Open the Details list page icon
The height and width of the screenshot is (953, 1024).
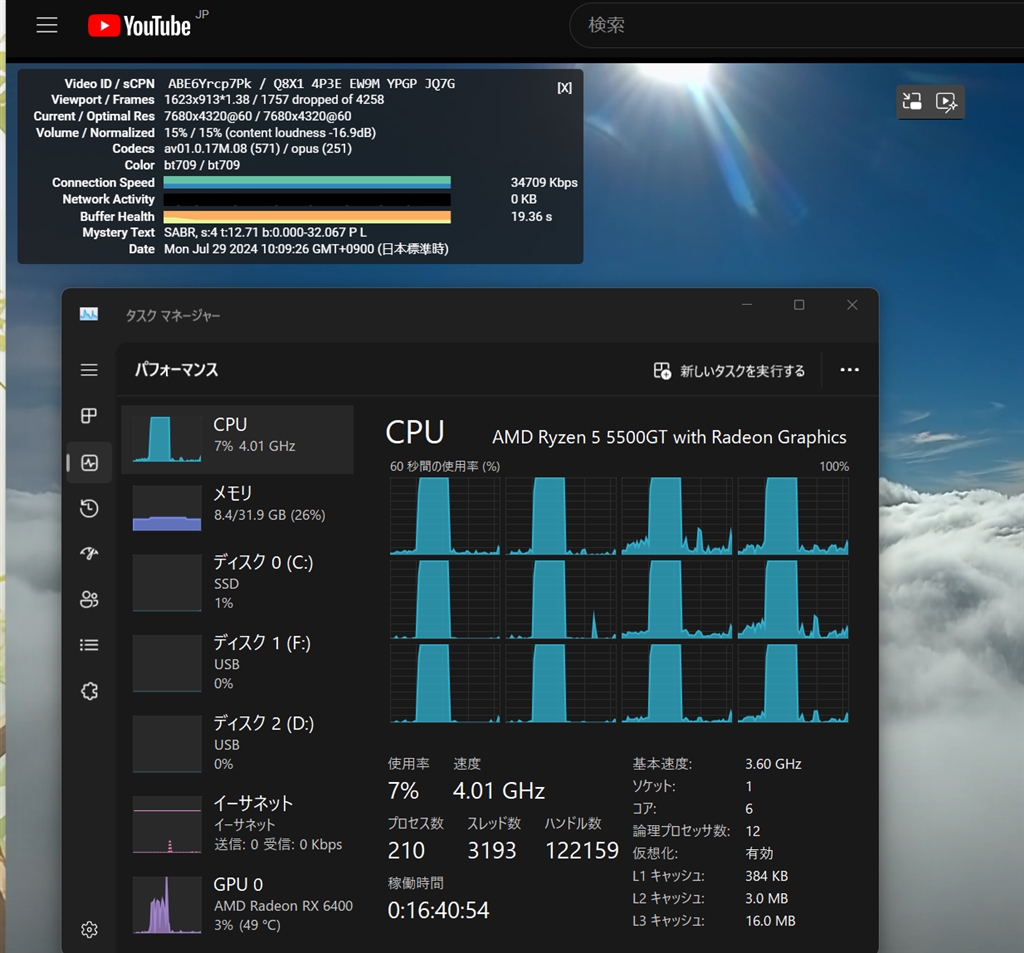point(89,645)
